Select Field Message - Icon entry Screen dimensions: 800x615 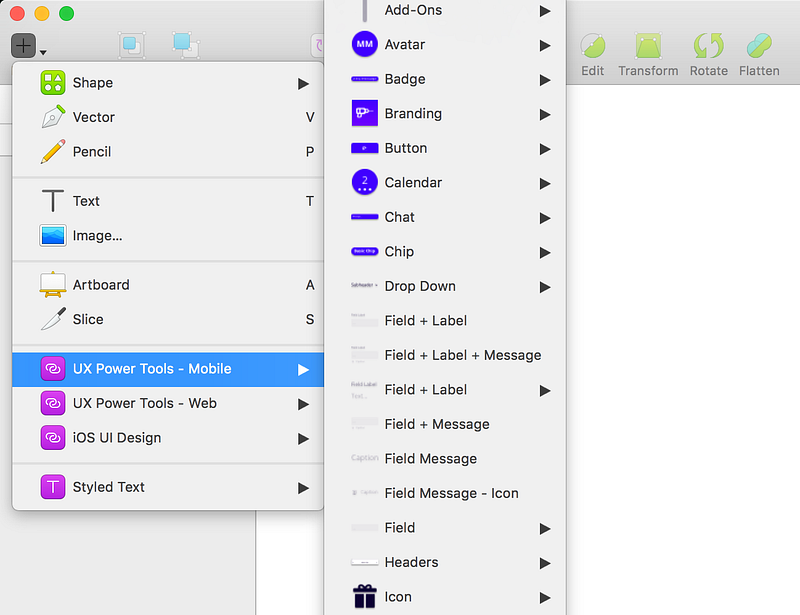(445, 493)
